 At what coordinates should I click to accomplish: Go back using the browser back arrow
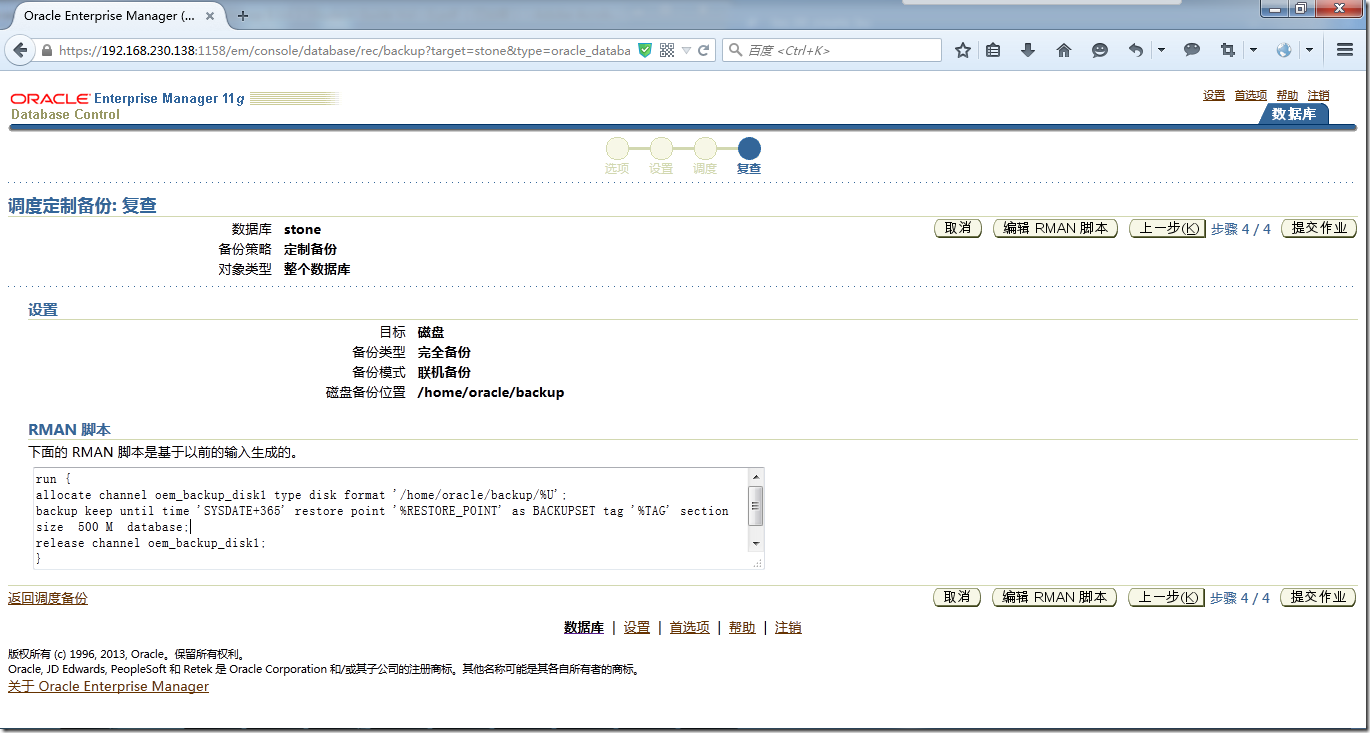click(22, 50)
